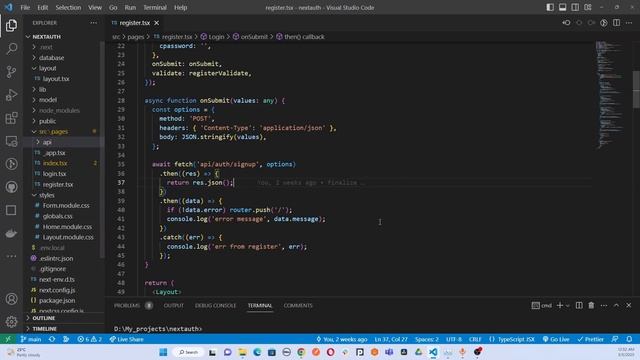This screenshot has height=360, width=640.
Task: Click Prettier in the status bar
Action: click(591, 339)
